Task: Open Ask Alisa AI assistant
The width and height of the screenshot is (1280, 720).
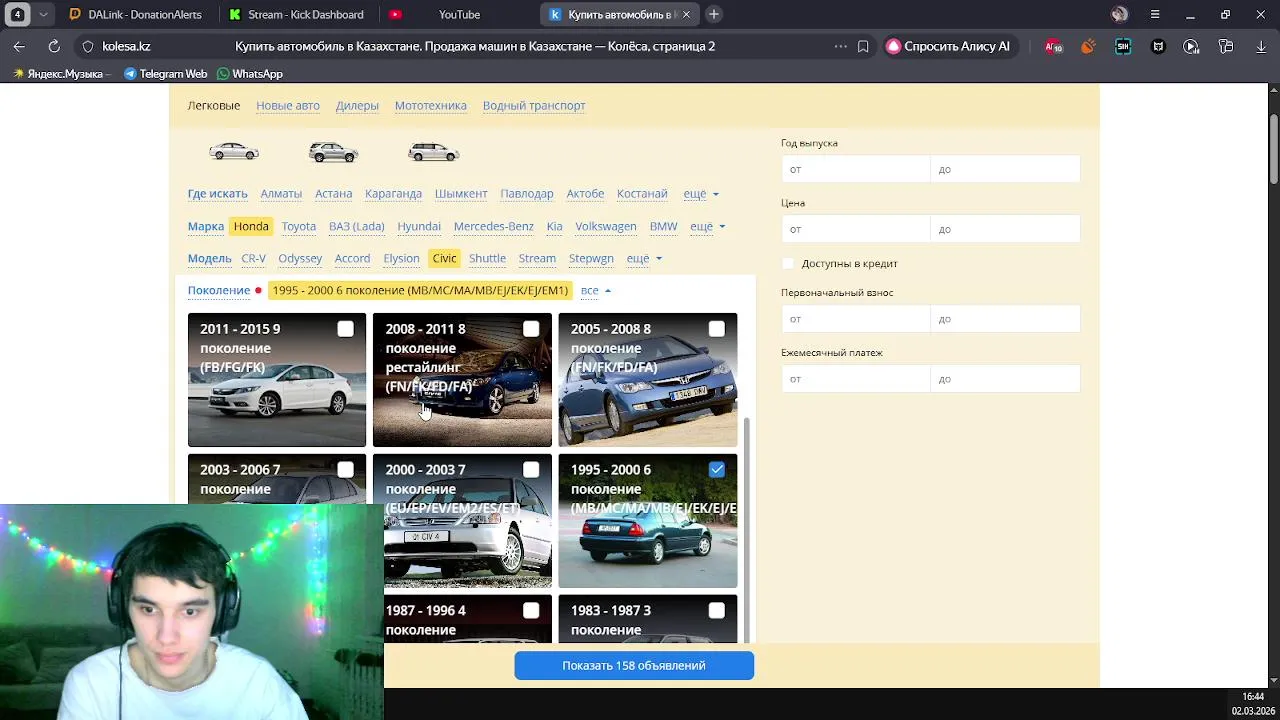Action: (948, 46)
